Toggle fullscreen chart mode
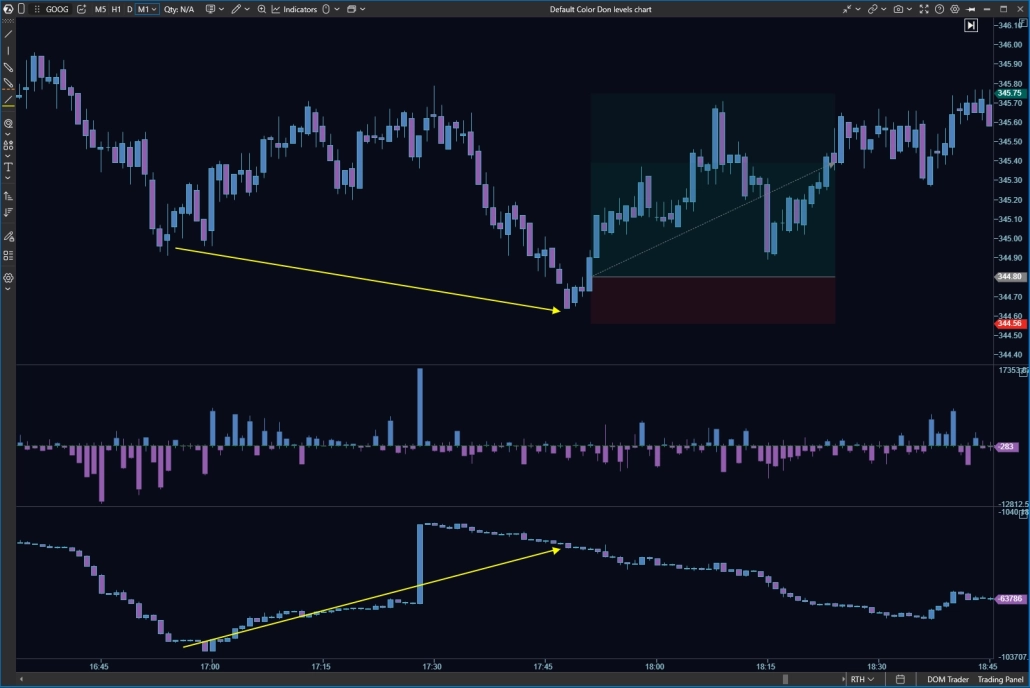1030x688 pixels. tap(924, 9)
